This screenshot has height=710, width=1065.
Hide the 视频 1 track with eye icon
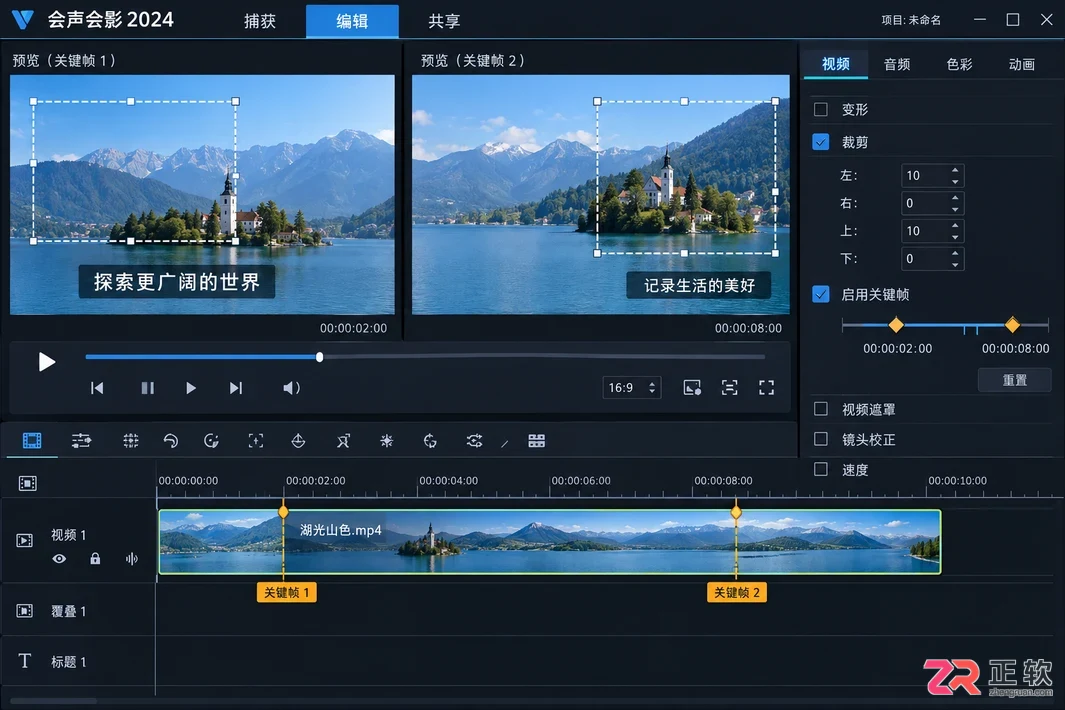coord(59,558)
